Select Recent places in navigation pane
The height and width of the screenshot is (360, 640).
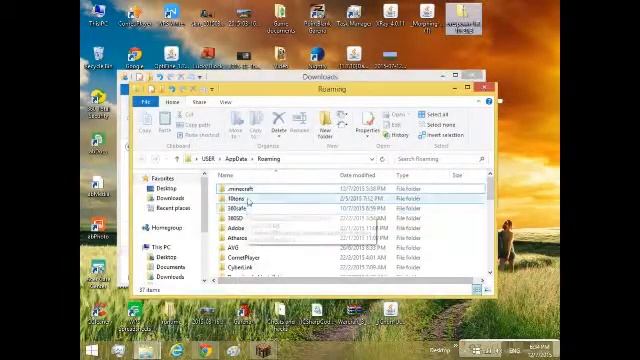click(x=173, y=208)
